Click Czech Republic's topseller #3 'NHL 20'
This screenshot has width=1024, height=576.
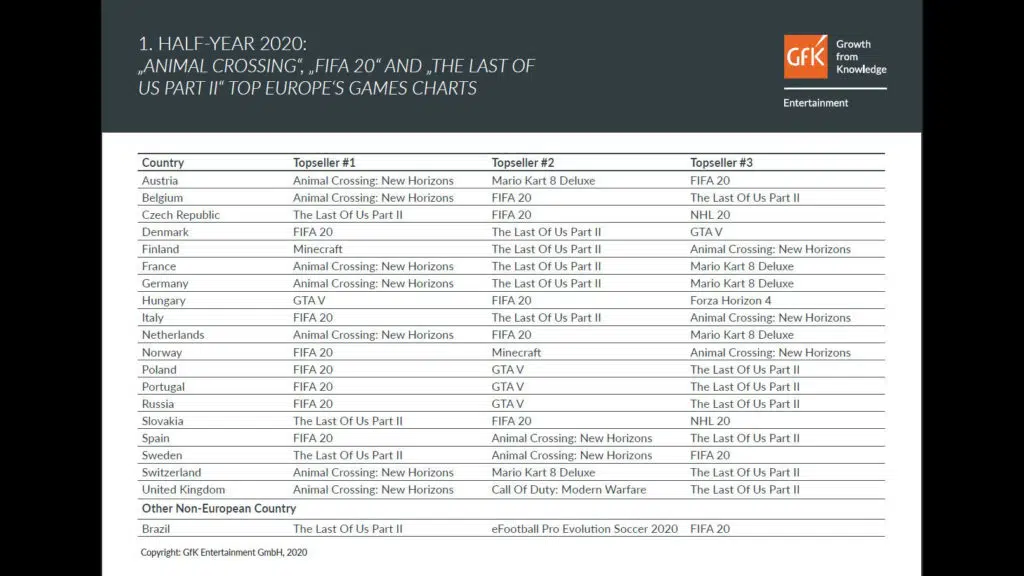pyautogui.click(x=710, y=214)
